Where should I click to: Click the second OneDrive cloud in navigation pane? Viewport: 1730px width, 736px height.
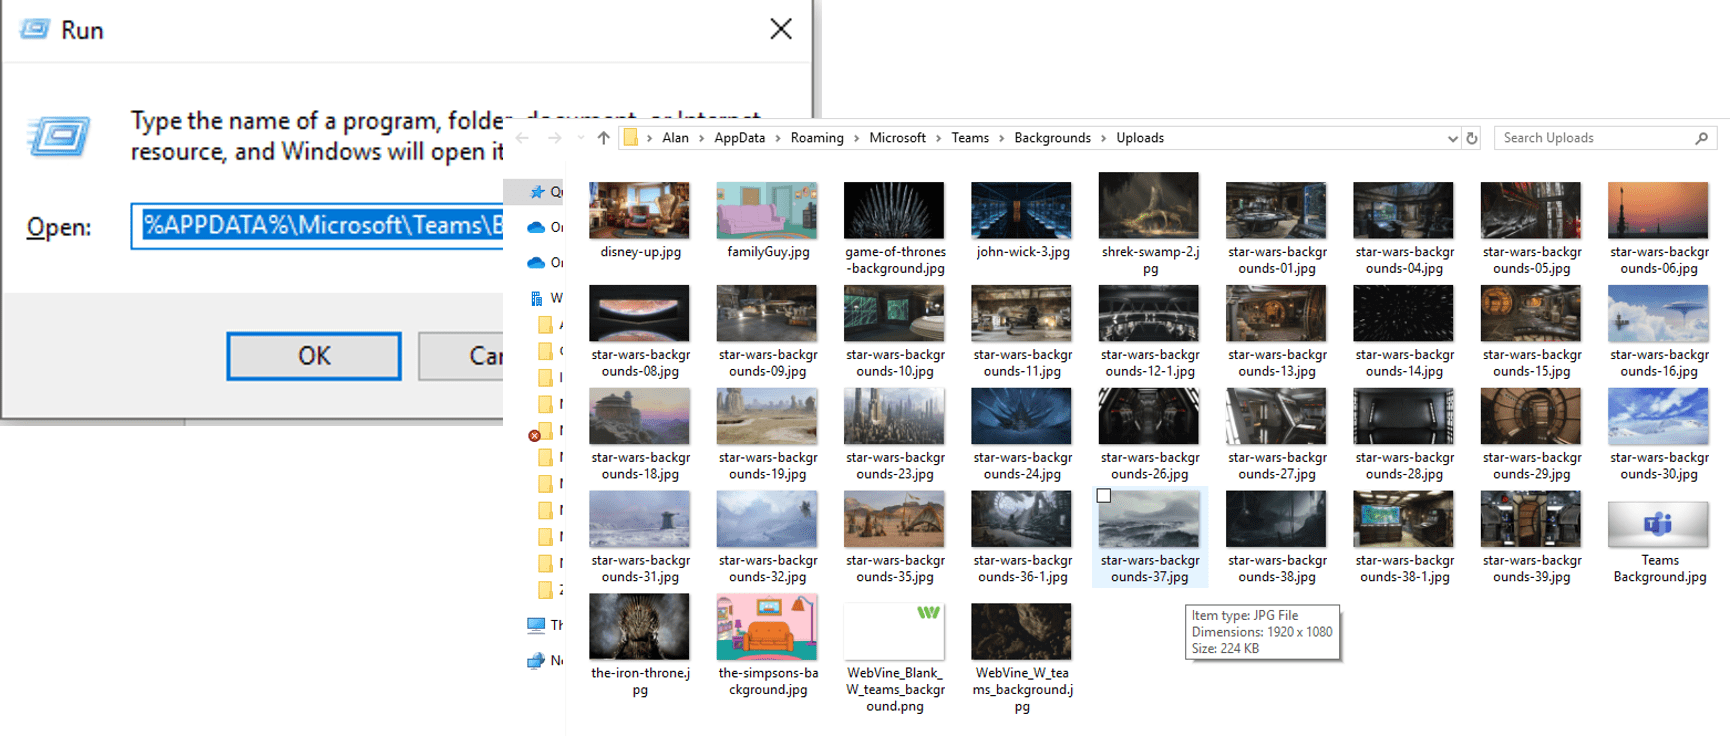tap(536, 263)
